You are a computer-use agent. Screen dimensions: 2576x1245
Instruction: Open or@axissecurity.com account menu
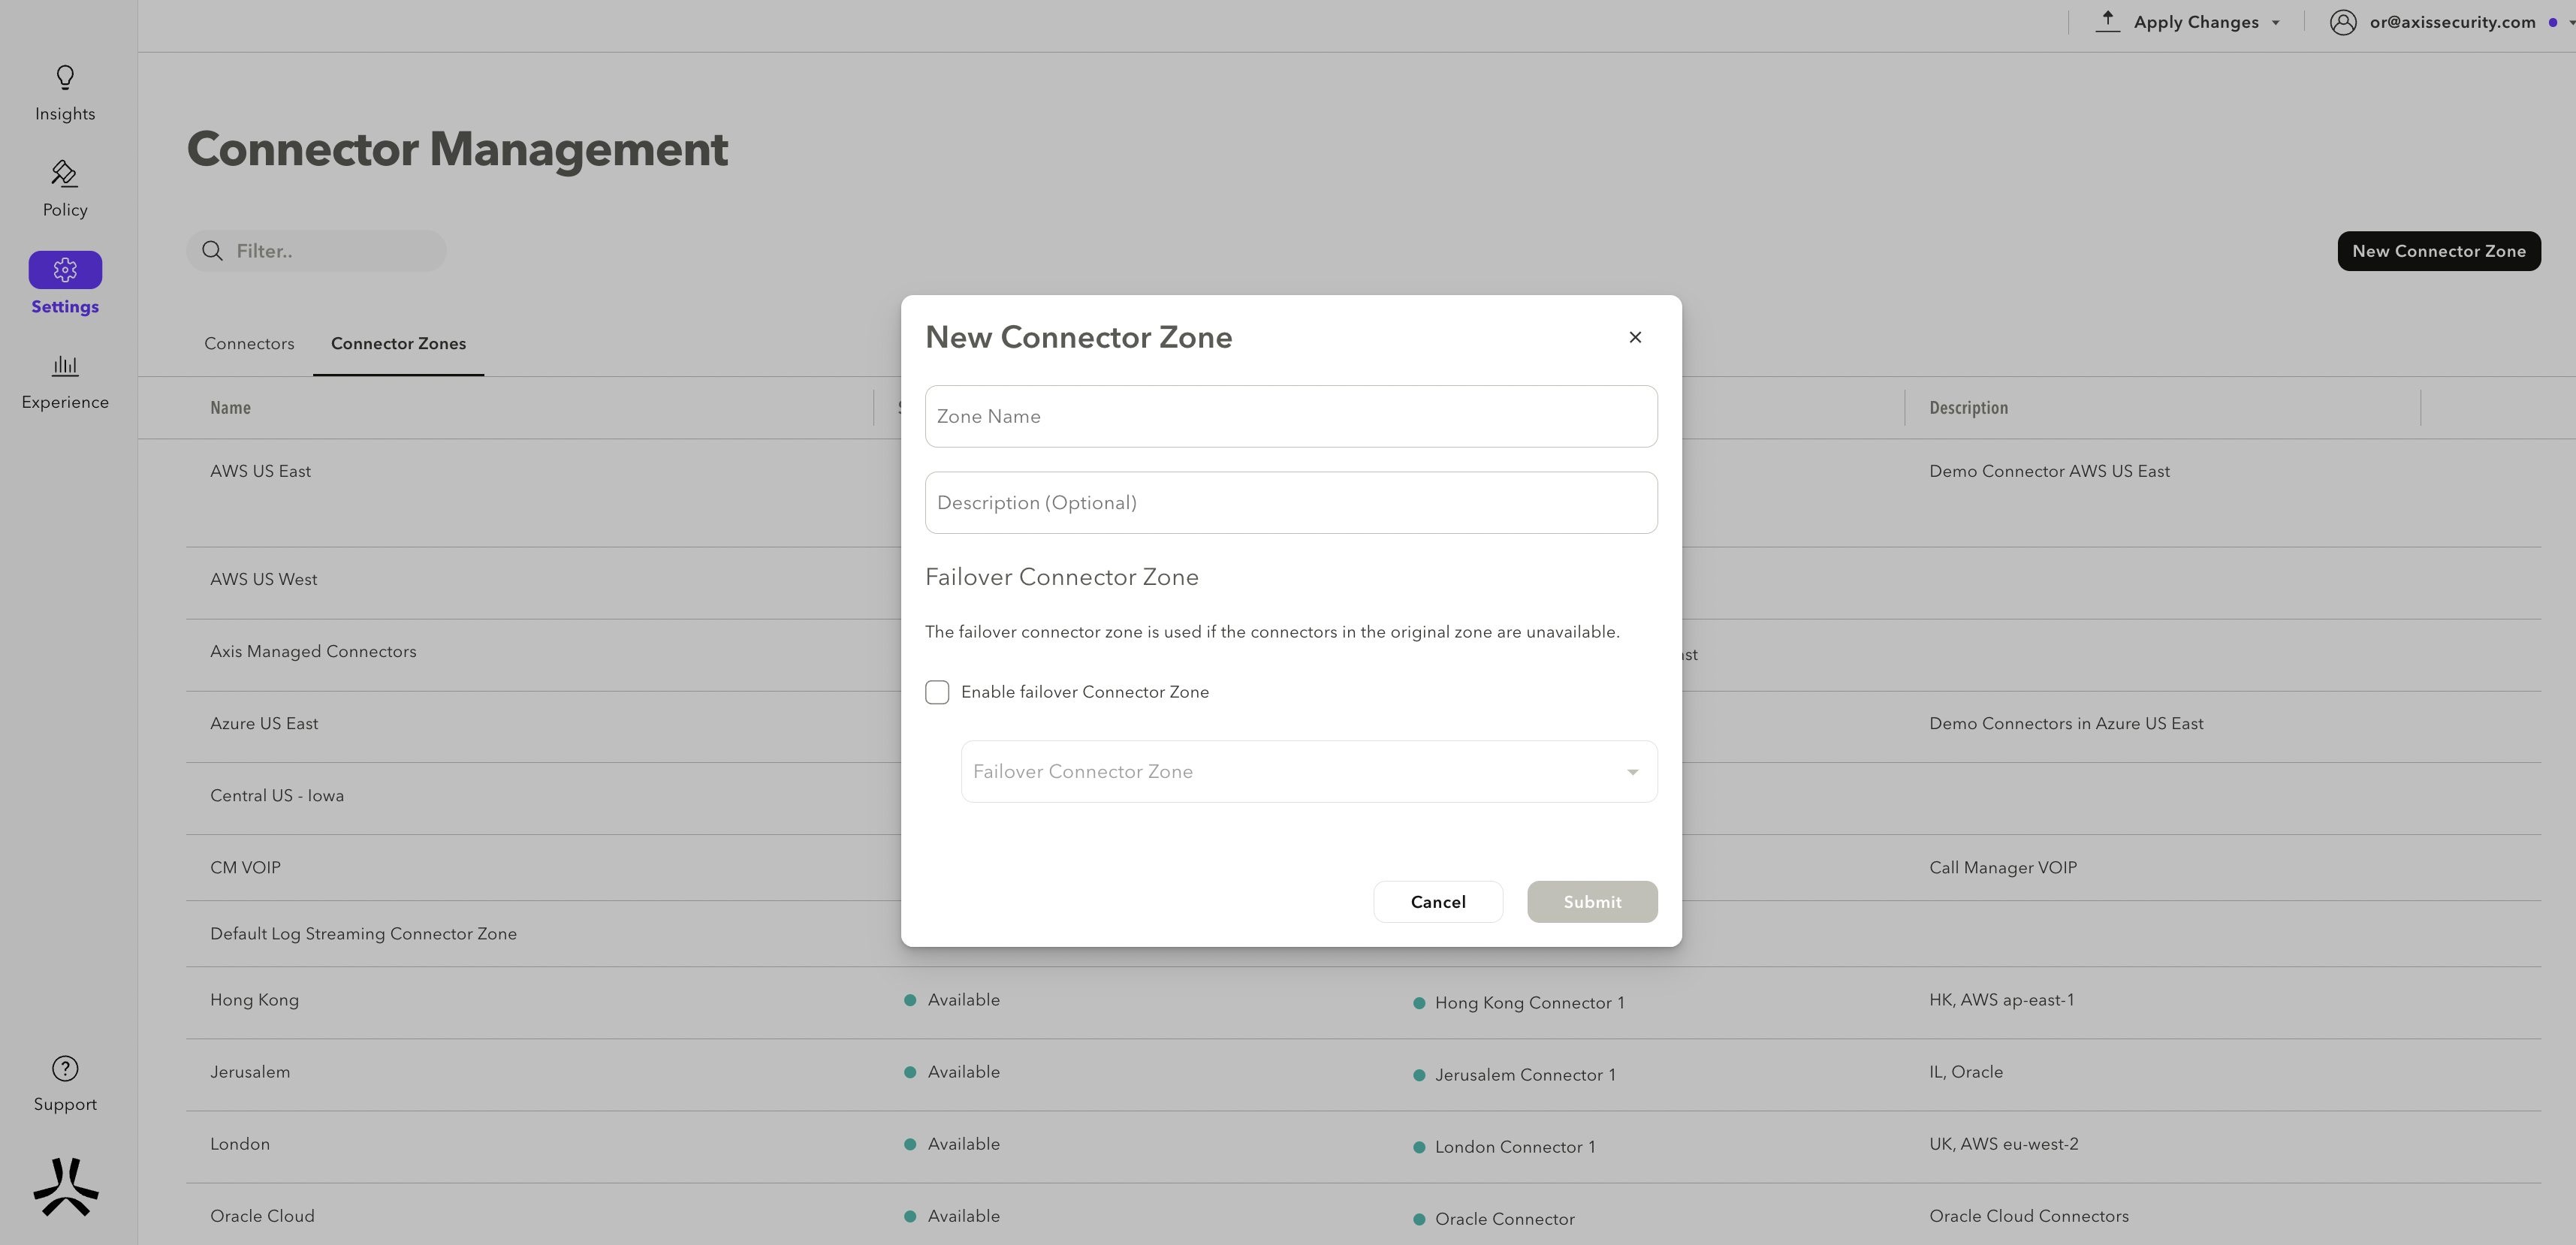tap(2451, 22)
